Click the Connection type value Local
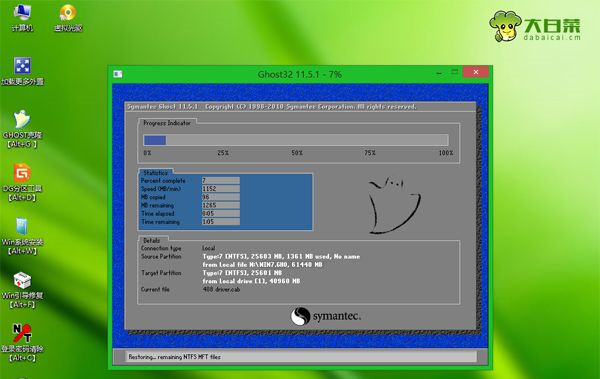 pyautogui.click(x=209, y=248)
